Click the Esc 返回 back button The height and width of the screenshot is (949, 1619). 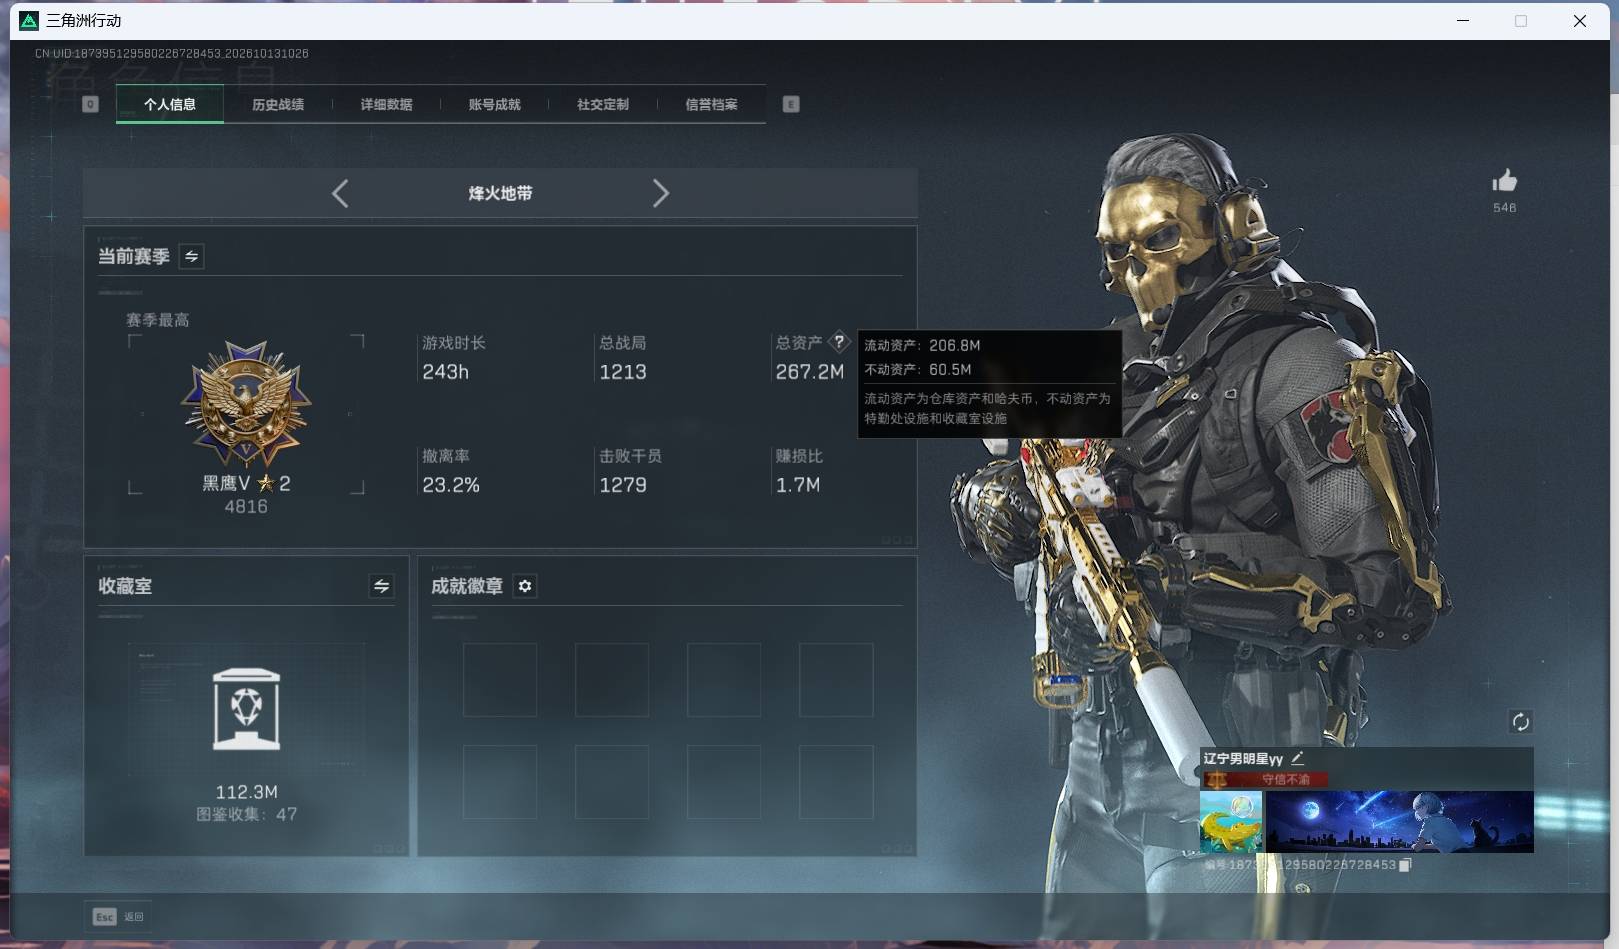pos(119,916)
